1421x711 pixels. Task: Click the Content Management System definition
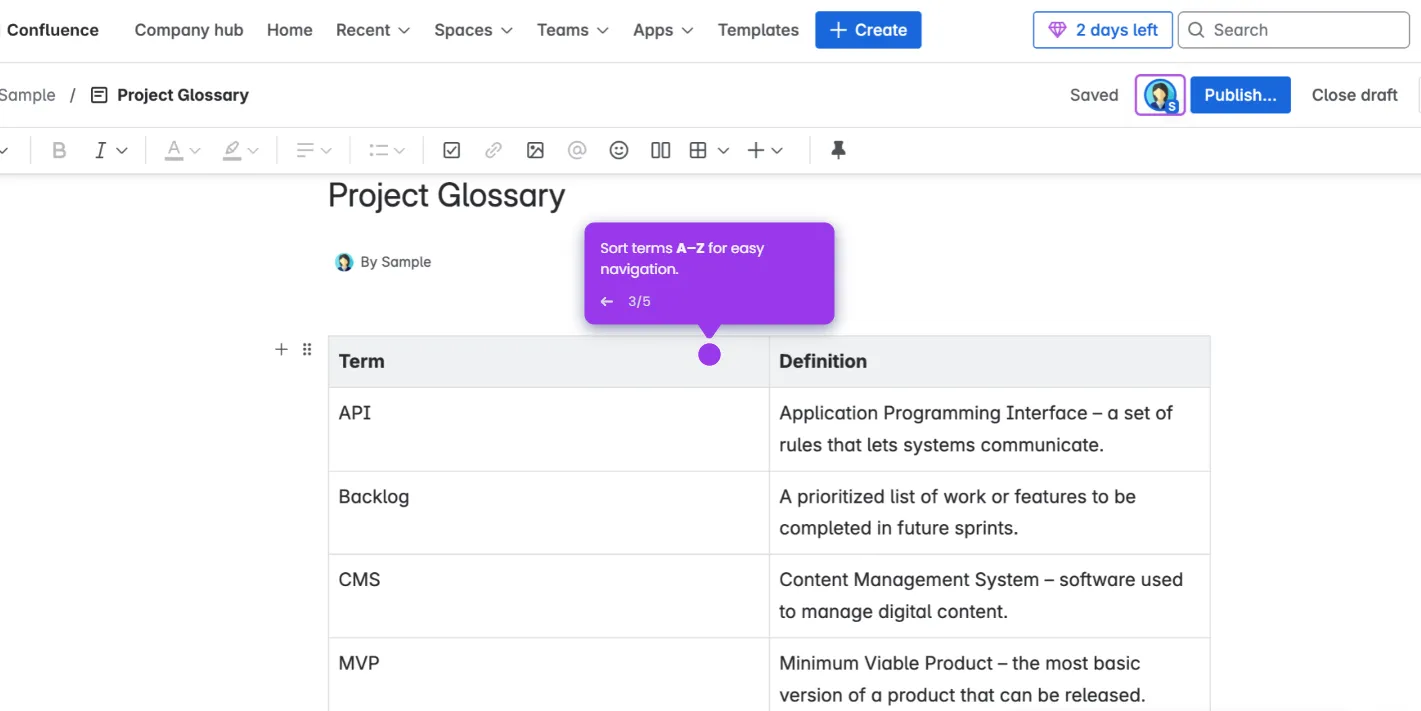(989, 596)
